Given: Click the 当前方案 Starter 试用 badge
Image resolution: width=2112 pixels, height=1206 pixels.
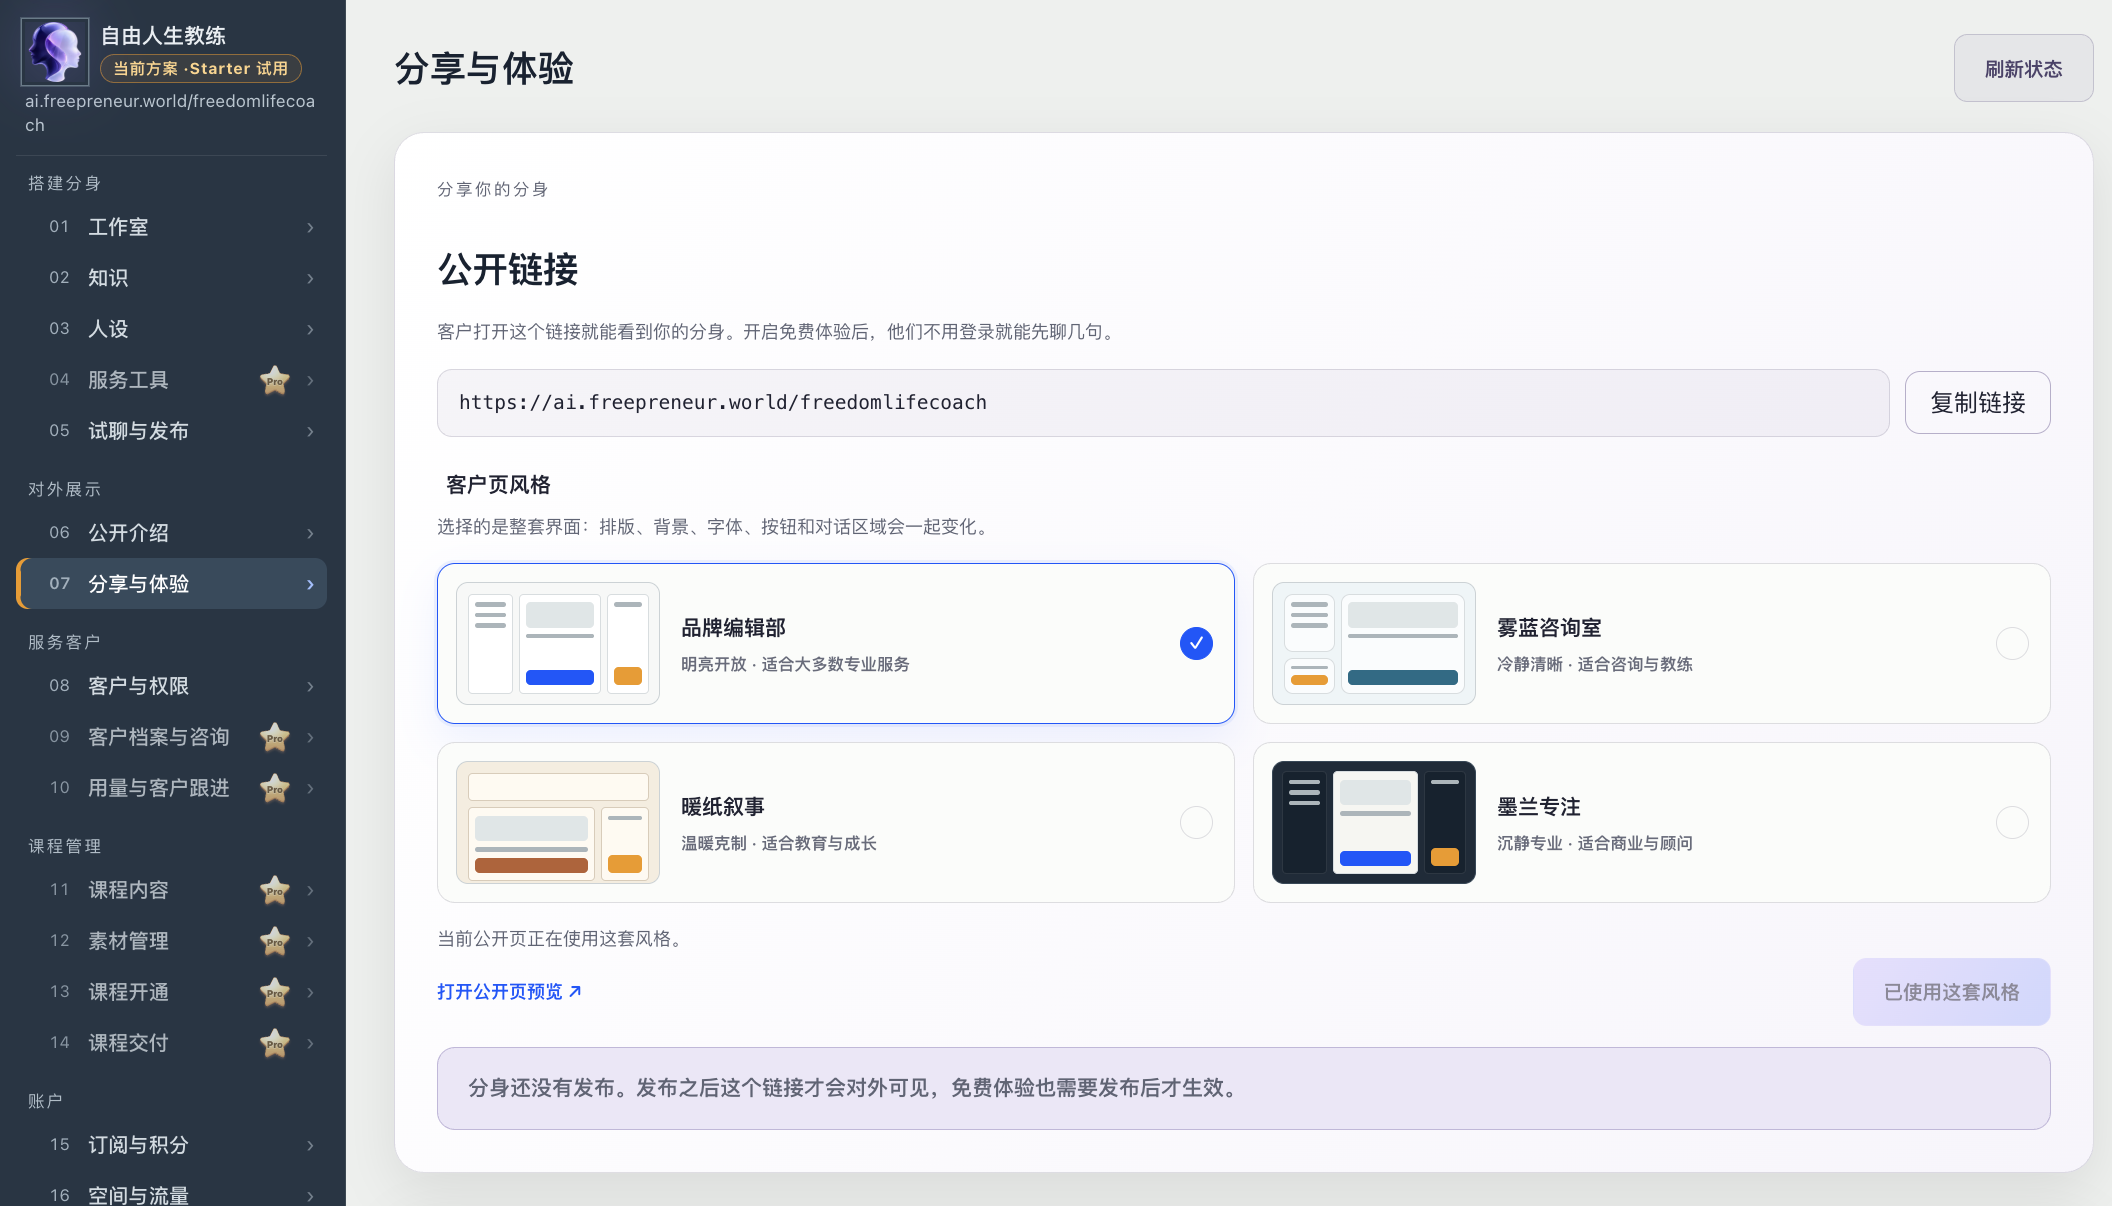Looking at the screenshot, I should 201,68.
